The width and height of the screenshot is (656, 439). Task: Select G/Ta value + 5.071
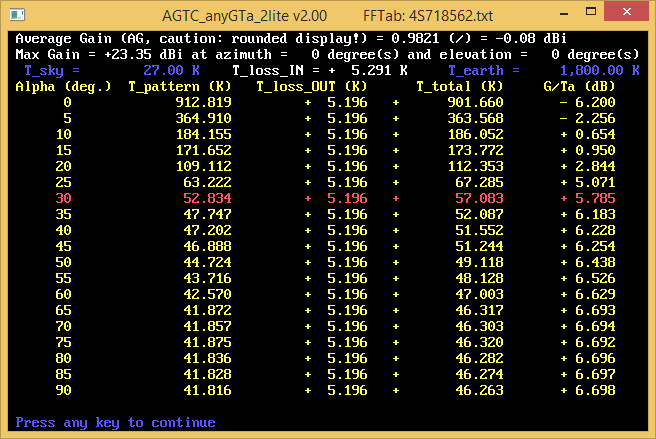pyautogui.click(x=587, y=182)
